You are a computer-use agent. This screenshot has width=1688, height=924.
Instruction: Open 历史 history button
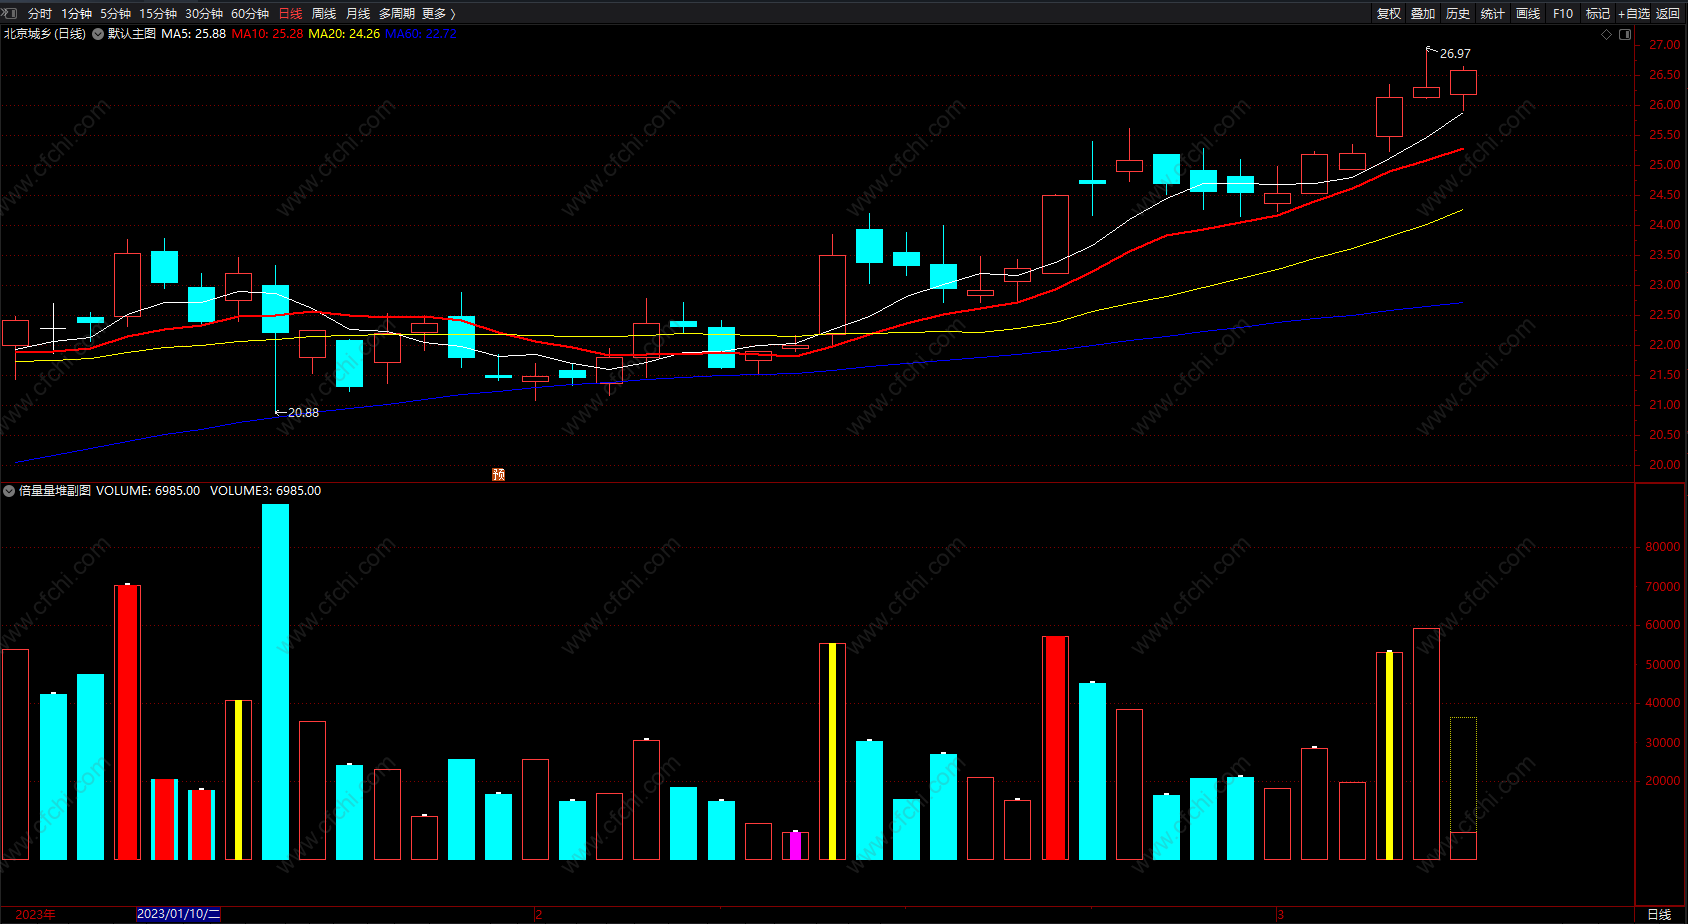1458,13
